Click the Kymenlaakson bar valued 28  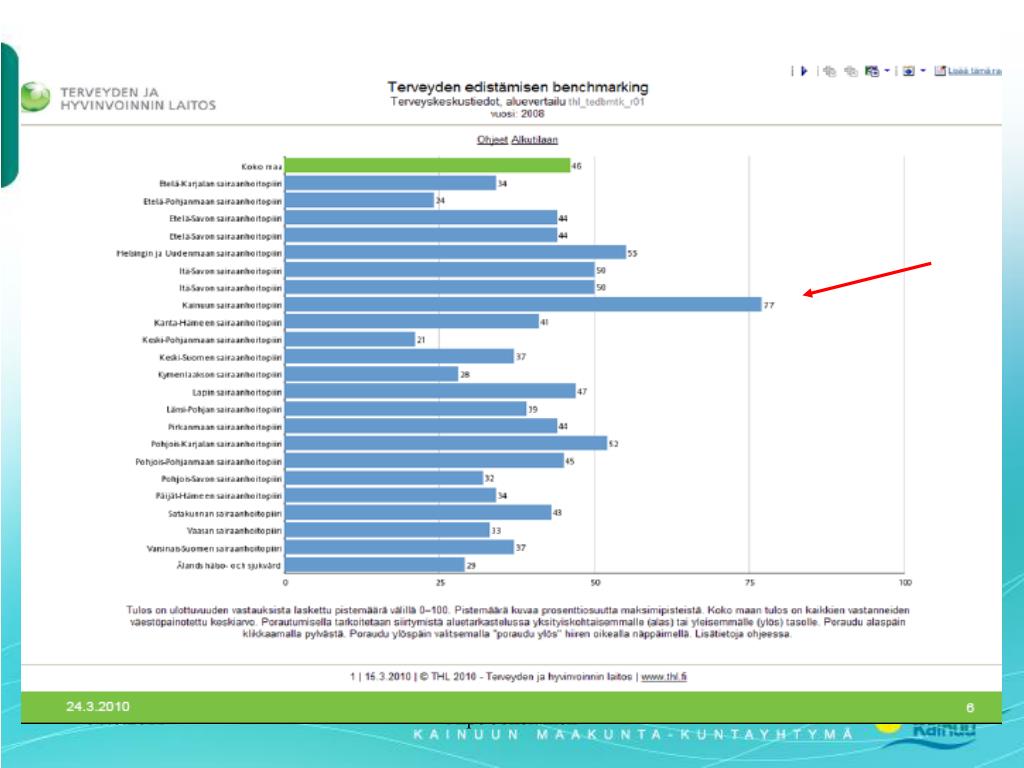[x=372, y=374]
